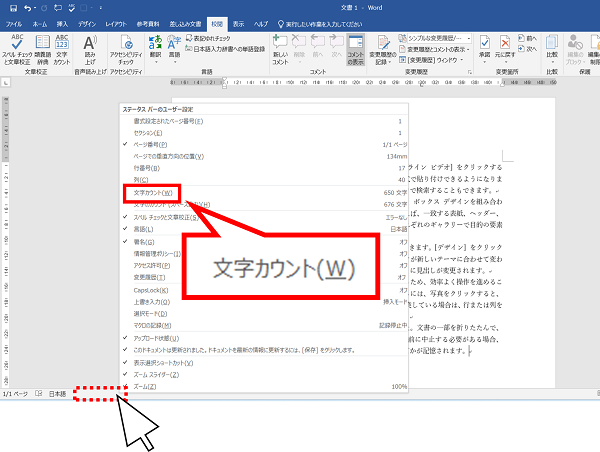Insert a new comment 新しいコメント

tap(280, 50)
